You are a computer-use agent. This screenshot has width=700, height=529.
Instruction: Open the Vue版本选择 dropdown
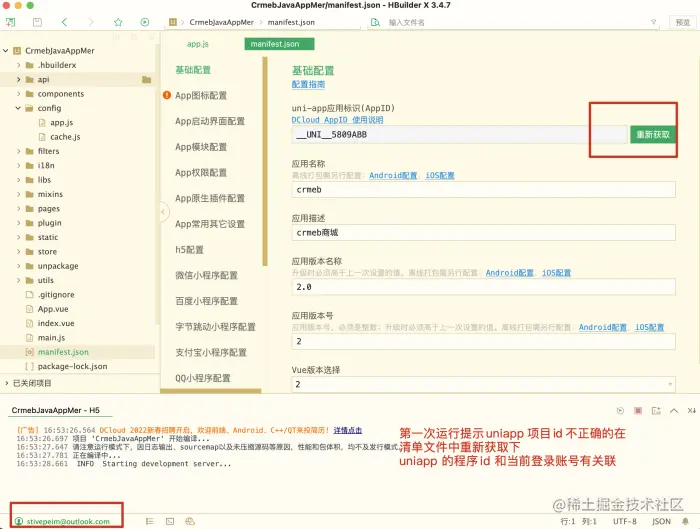pyautogui.click(x=483, y=384)
